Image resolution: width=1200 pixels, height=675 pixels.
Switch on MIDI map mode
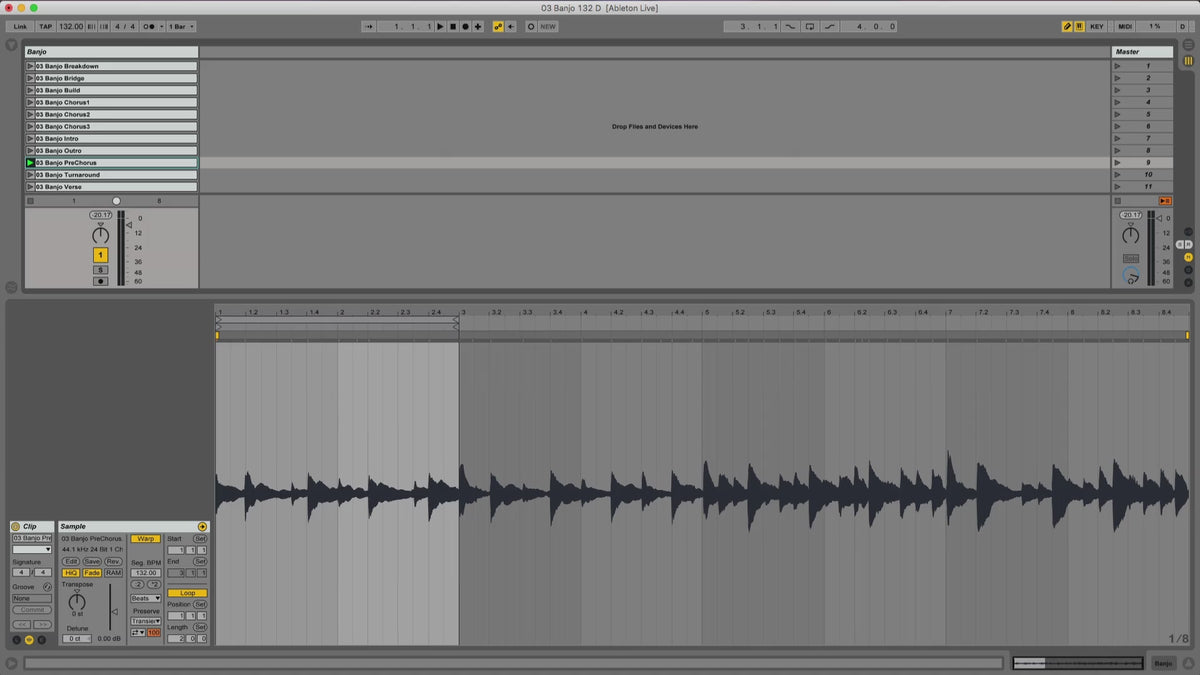(1125, 26)
